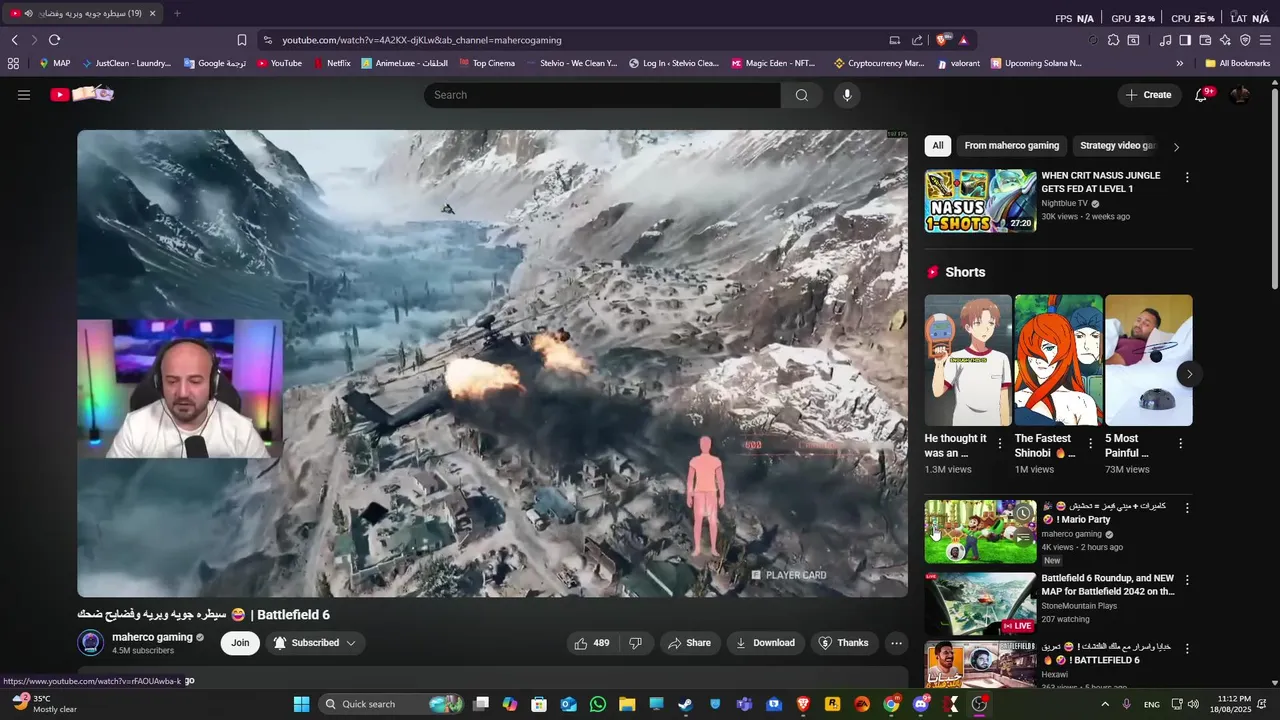Open more actions for the video

pyautogui.click(x=897, y=643)
